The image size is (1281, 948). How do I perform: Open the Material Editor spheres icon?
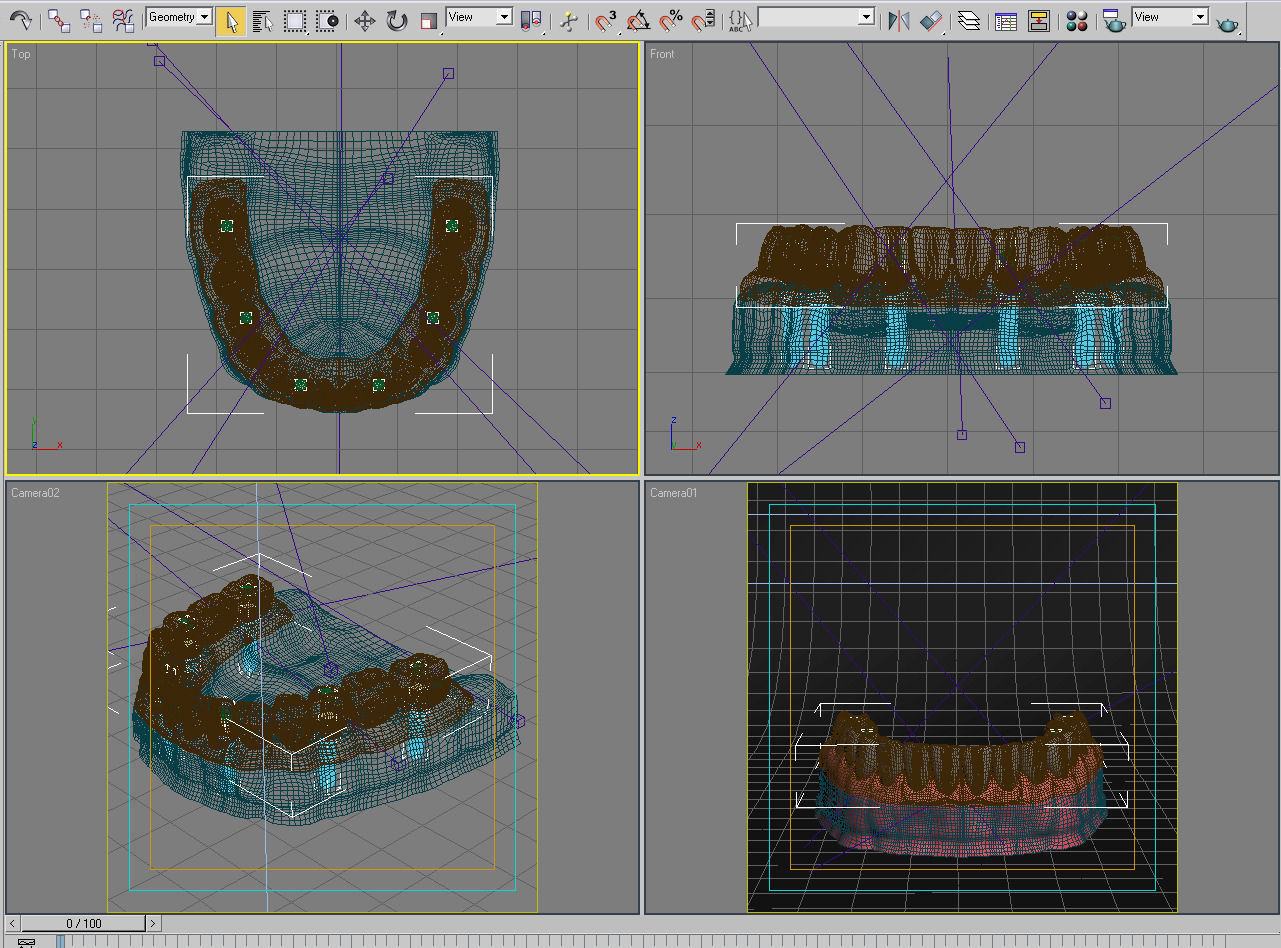1076,20
